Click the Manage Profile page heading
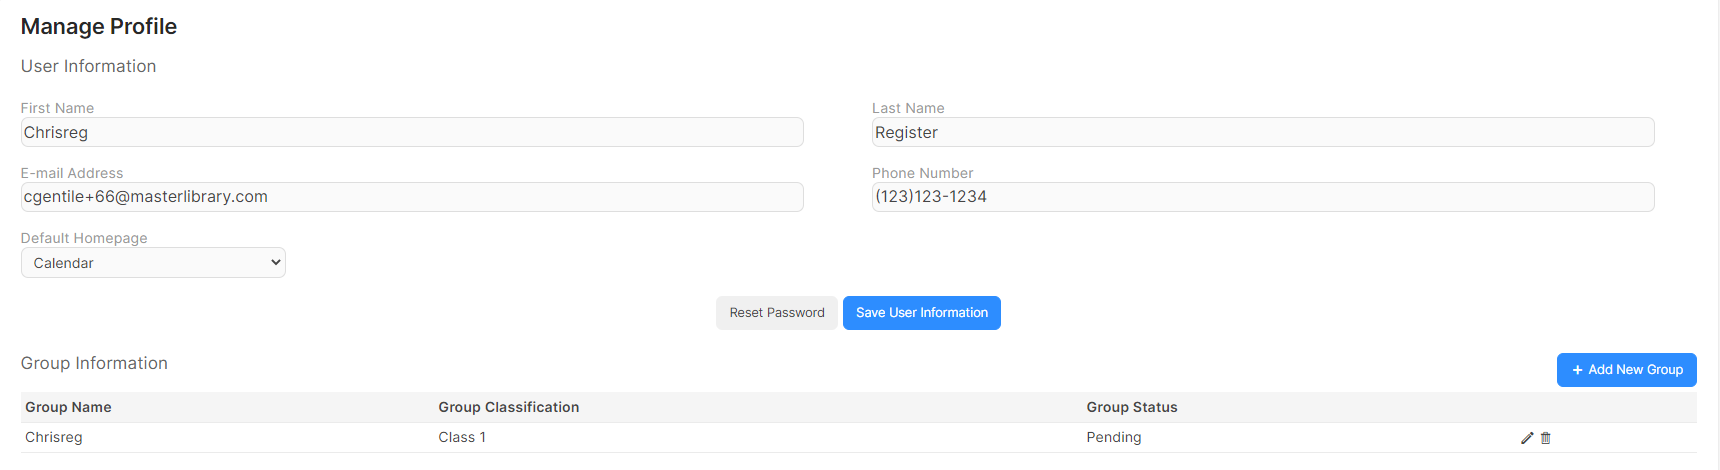This screenshot has height=470, width=1720. [x=99, y=27]
